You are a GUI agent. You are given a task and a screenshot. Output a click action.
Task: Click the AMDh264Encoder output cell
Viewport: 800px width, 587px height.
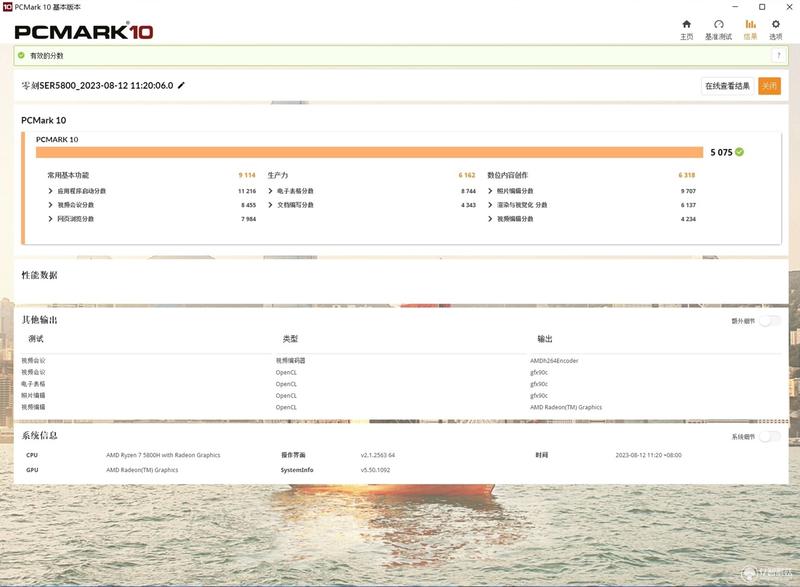click(x=554, y=361)
